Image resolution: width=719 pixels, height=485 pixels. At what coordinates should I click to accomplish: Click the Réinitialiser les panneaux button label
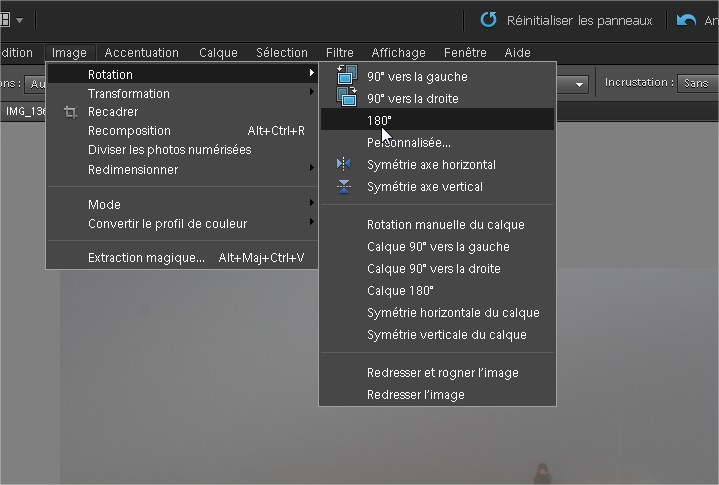(x=579, y=20)
